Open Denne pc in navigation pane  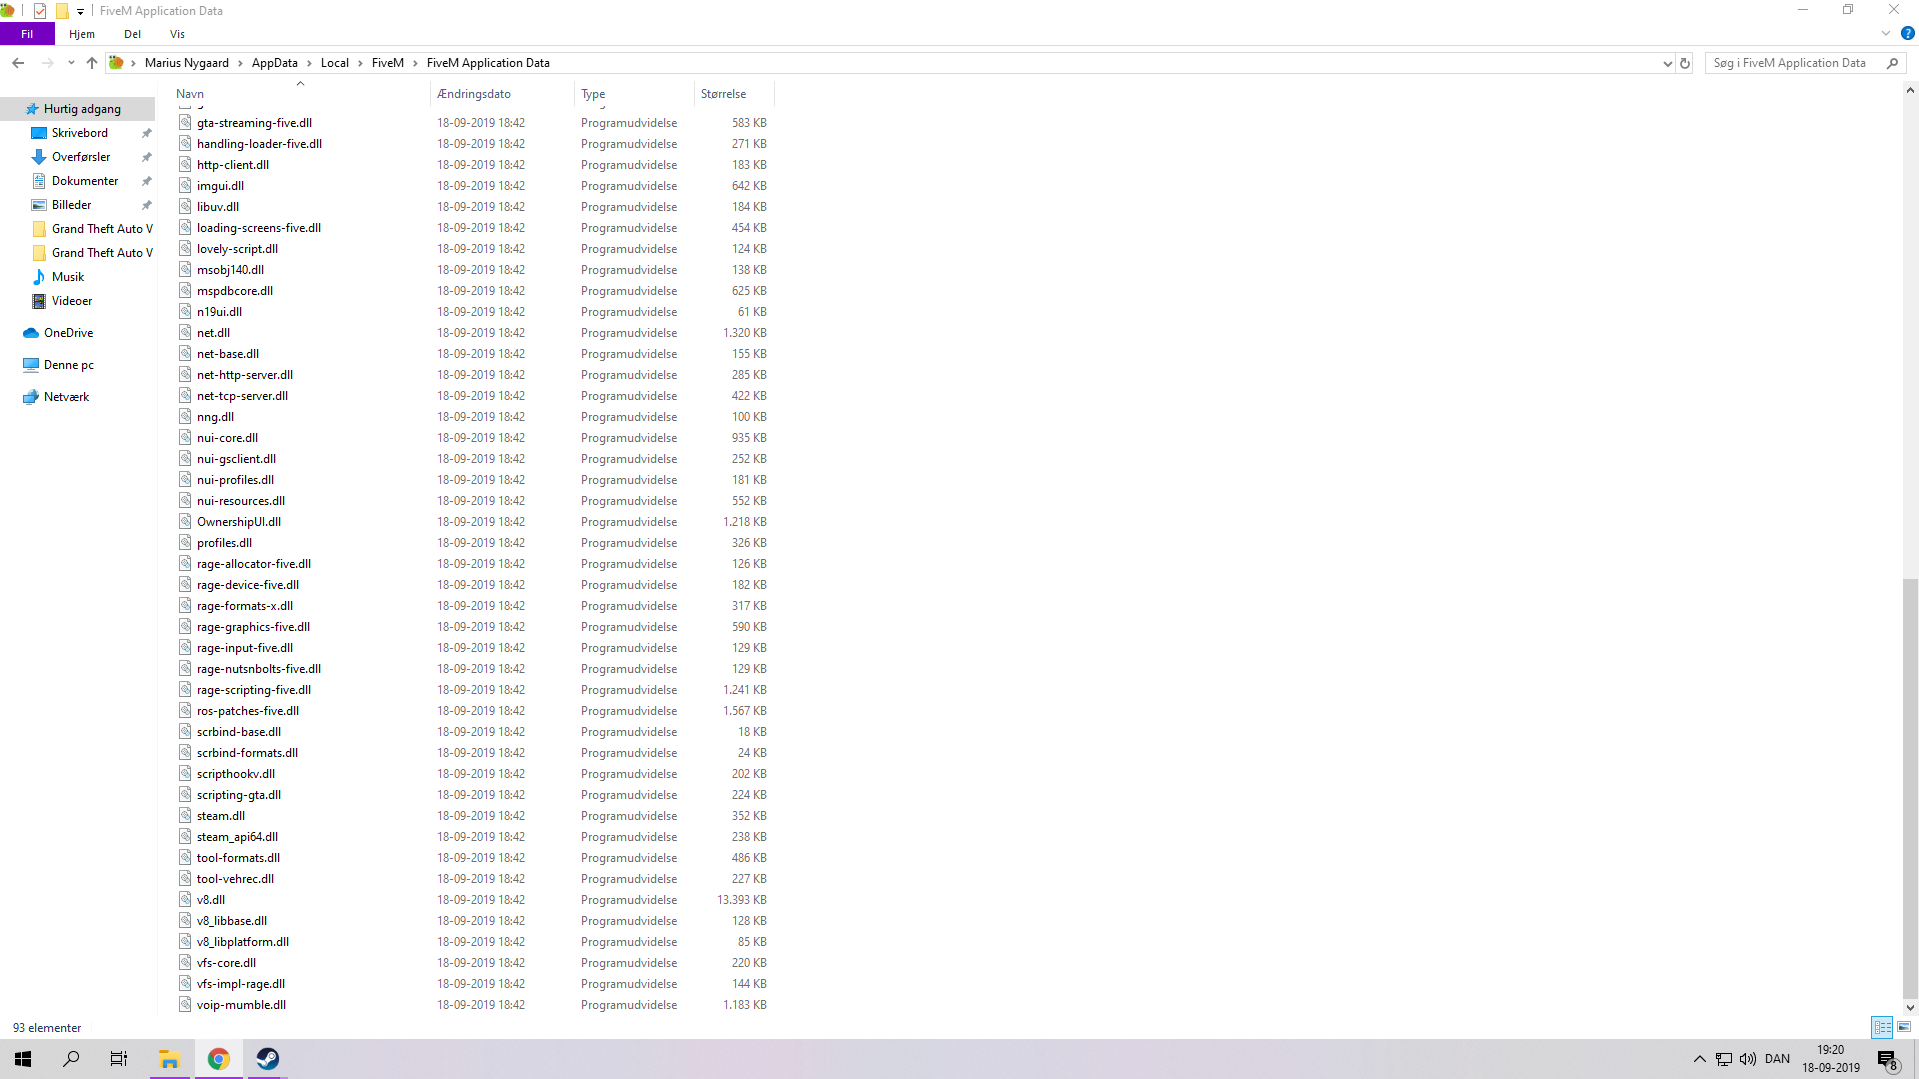click(68, 365)
